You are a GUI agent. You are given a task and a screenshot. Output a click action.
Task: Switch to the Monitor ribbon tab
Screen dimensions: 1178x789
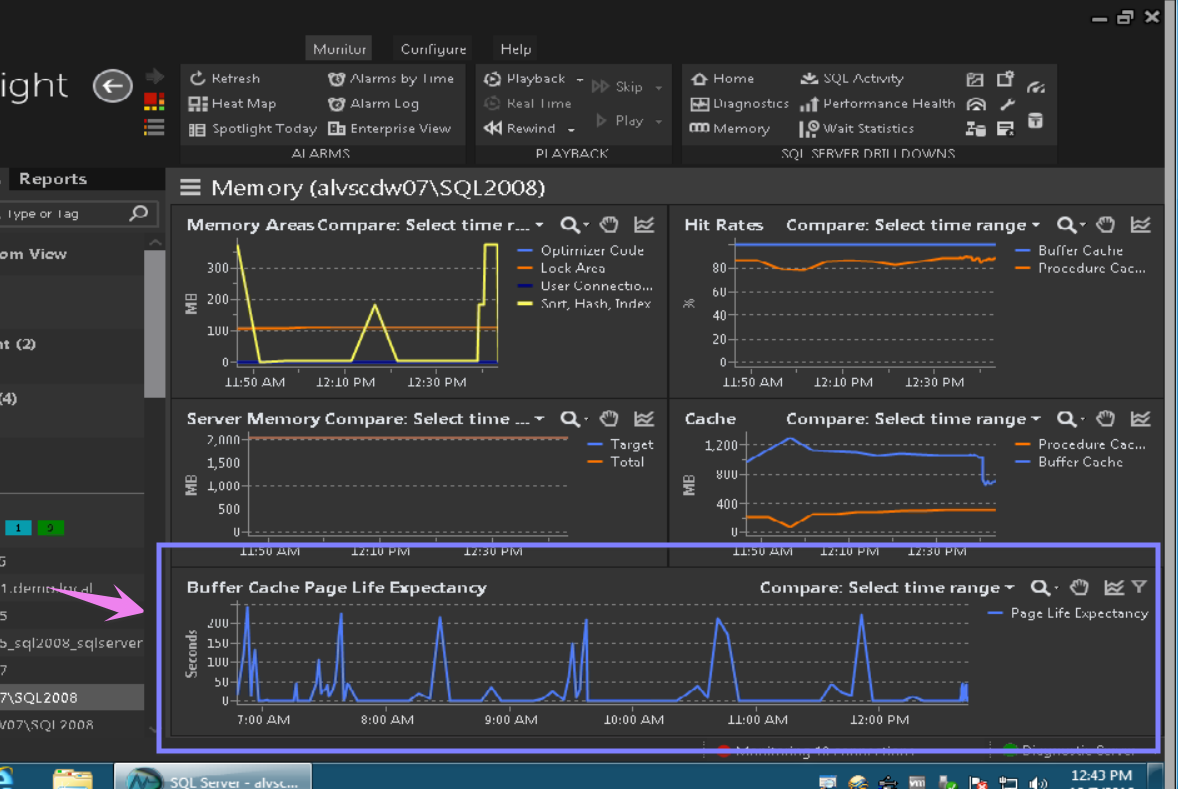pos(339,49)
